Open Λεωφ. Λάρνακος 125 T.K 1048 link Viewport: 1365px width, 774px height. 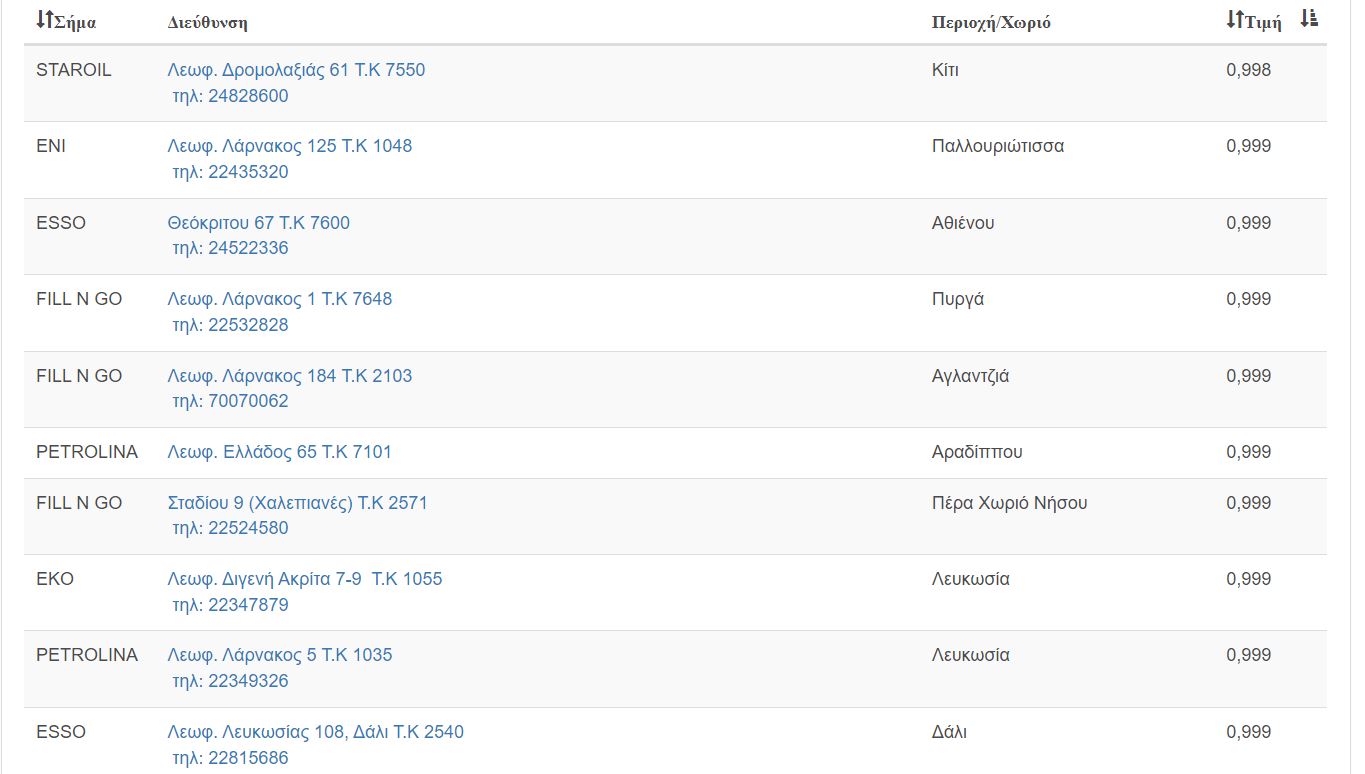(x=290, y=146)
